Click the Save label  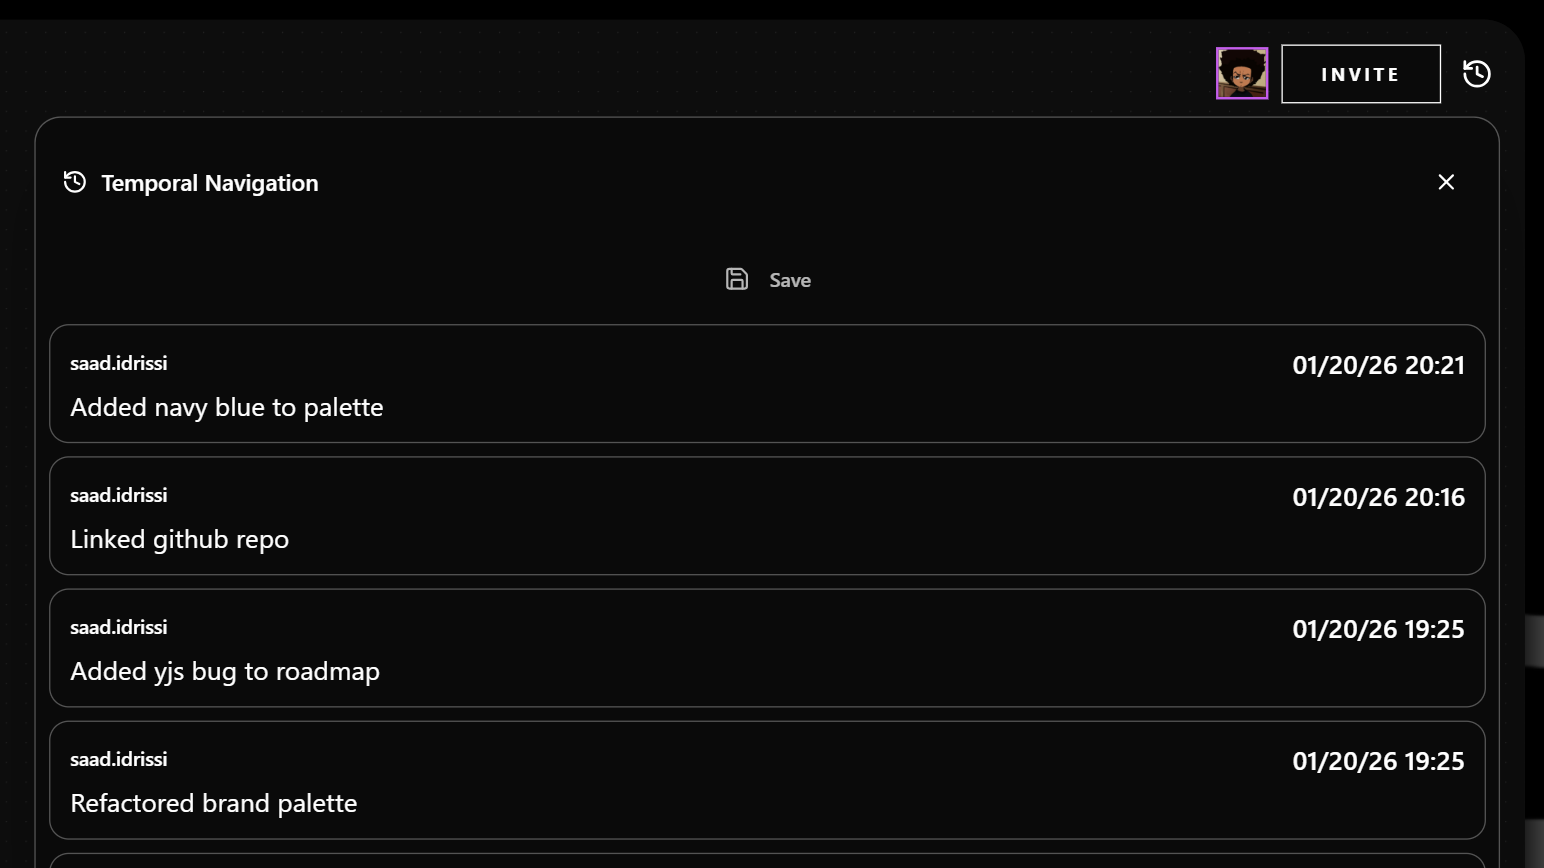[x=790, y=280]
